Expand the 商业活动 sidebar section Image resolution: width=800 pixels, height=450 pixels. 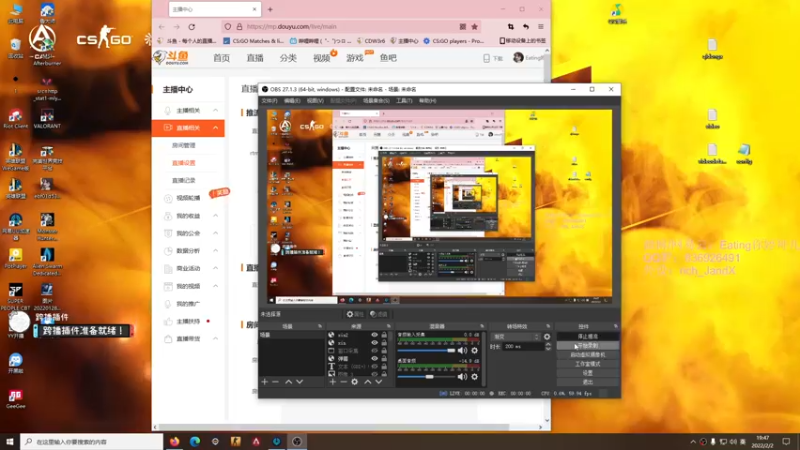coord(215,268)
